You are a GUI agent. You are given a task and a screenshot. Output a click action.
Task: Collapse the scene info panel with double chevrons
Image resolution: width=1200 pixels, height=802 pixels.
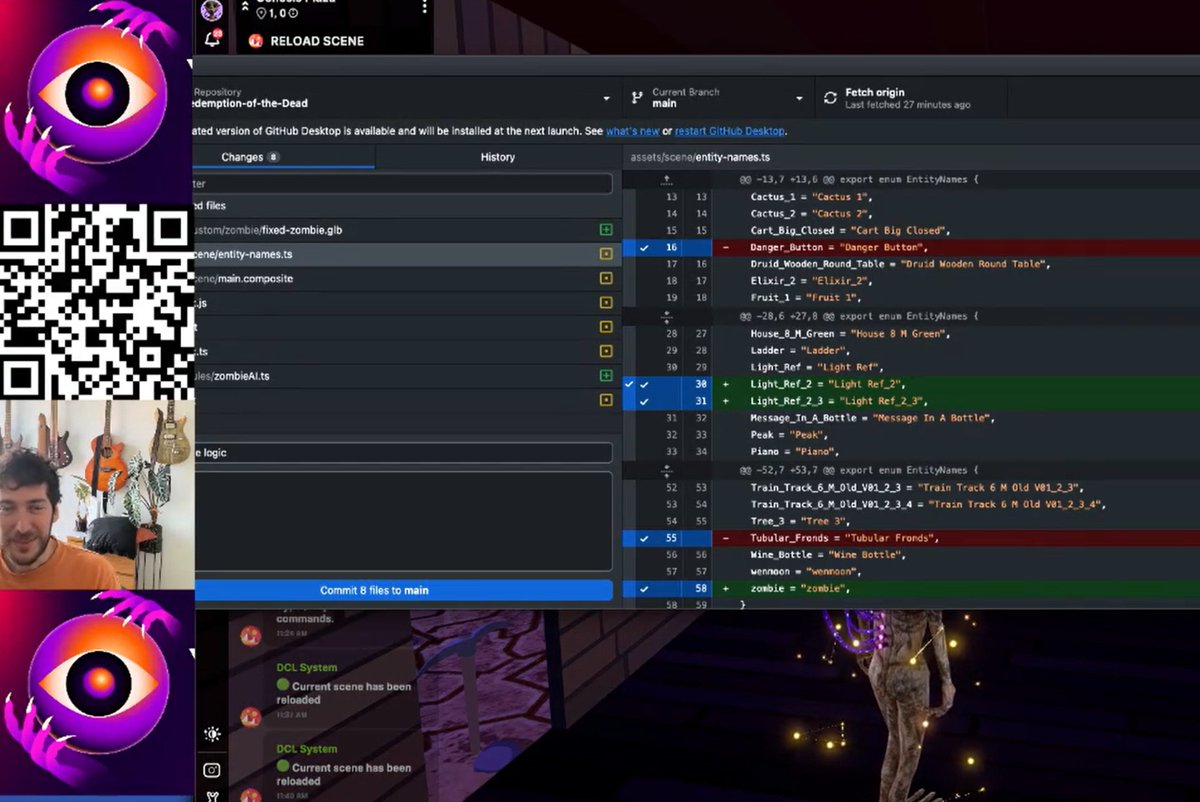tap(244, 7)
